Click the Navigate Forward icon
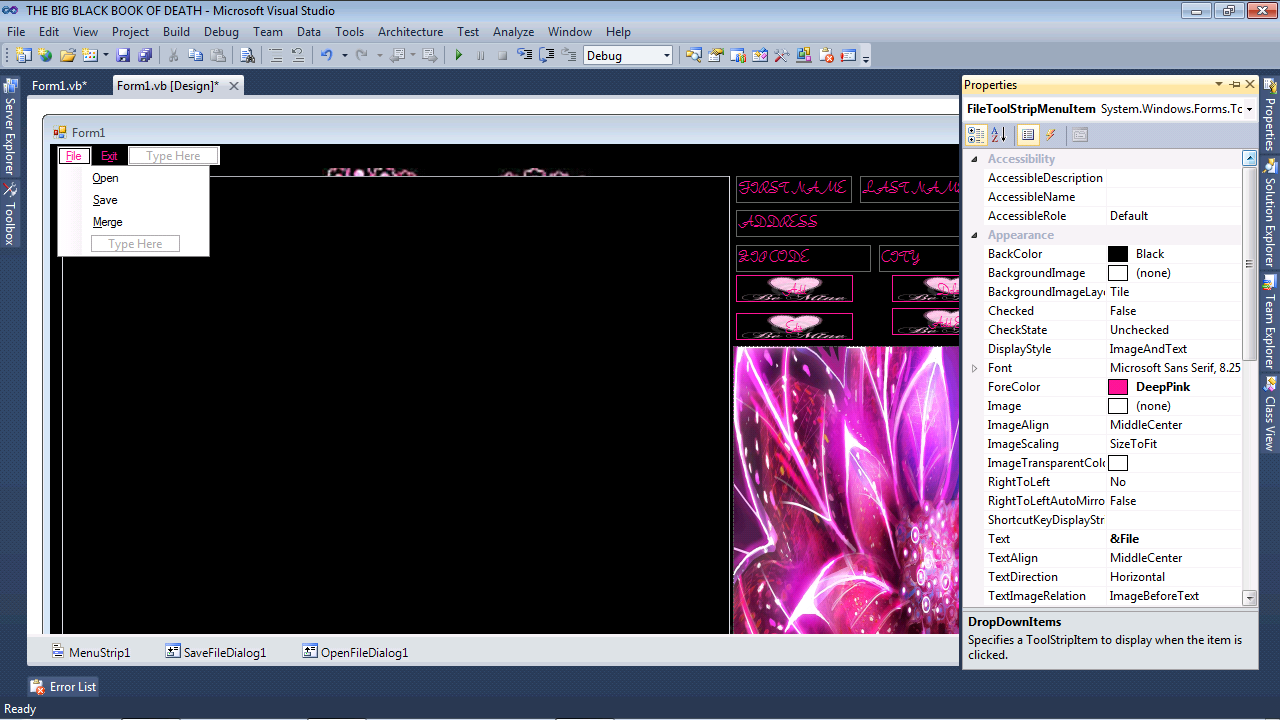 tap(430, 56)
